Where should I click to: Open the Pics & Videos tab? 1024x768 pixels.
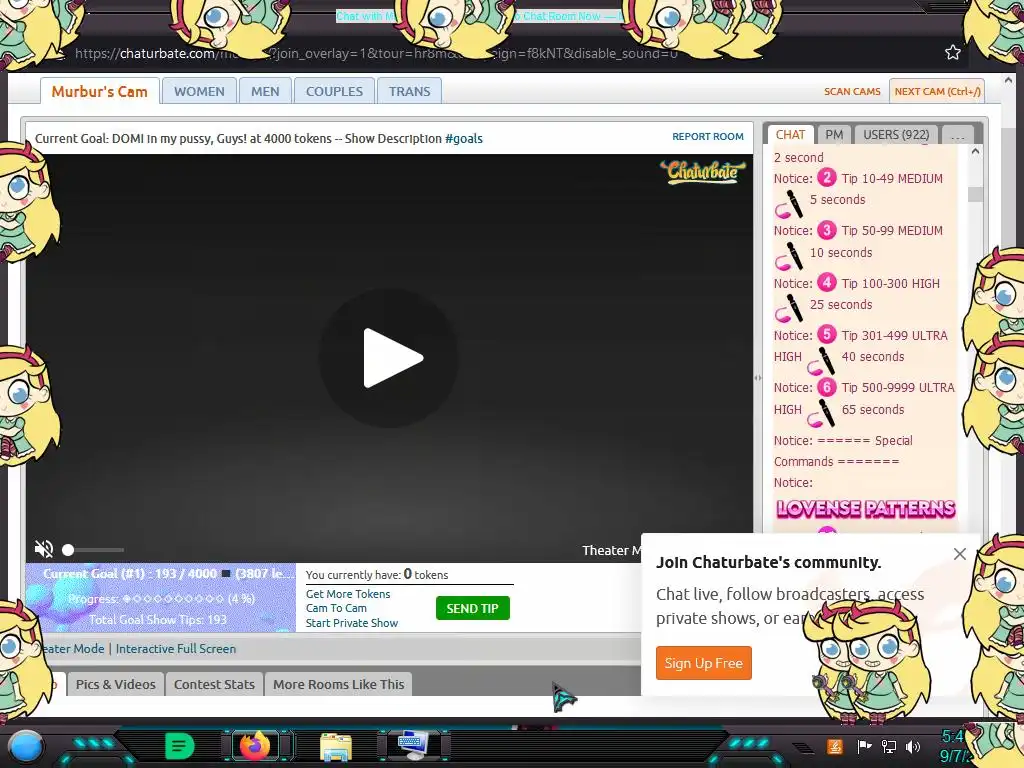coord(116,684)
